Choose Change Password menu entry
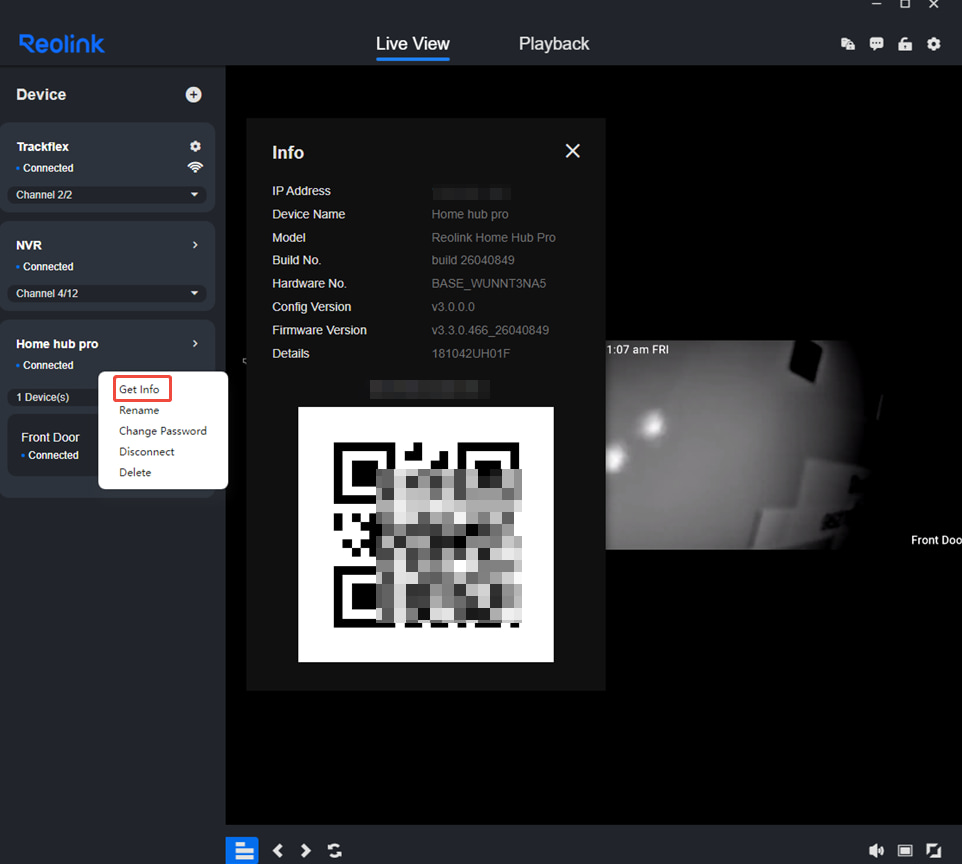This screenshot has width=962, height=864. (x=163, y=431)
